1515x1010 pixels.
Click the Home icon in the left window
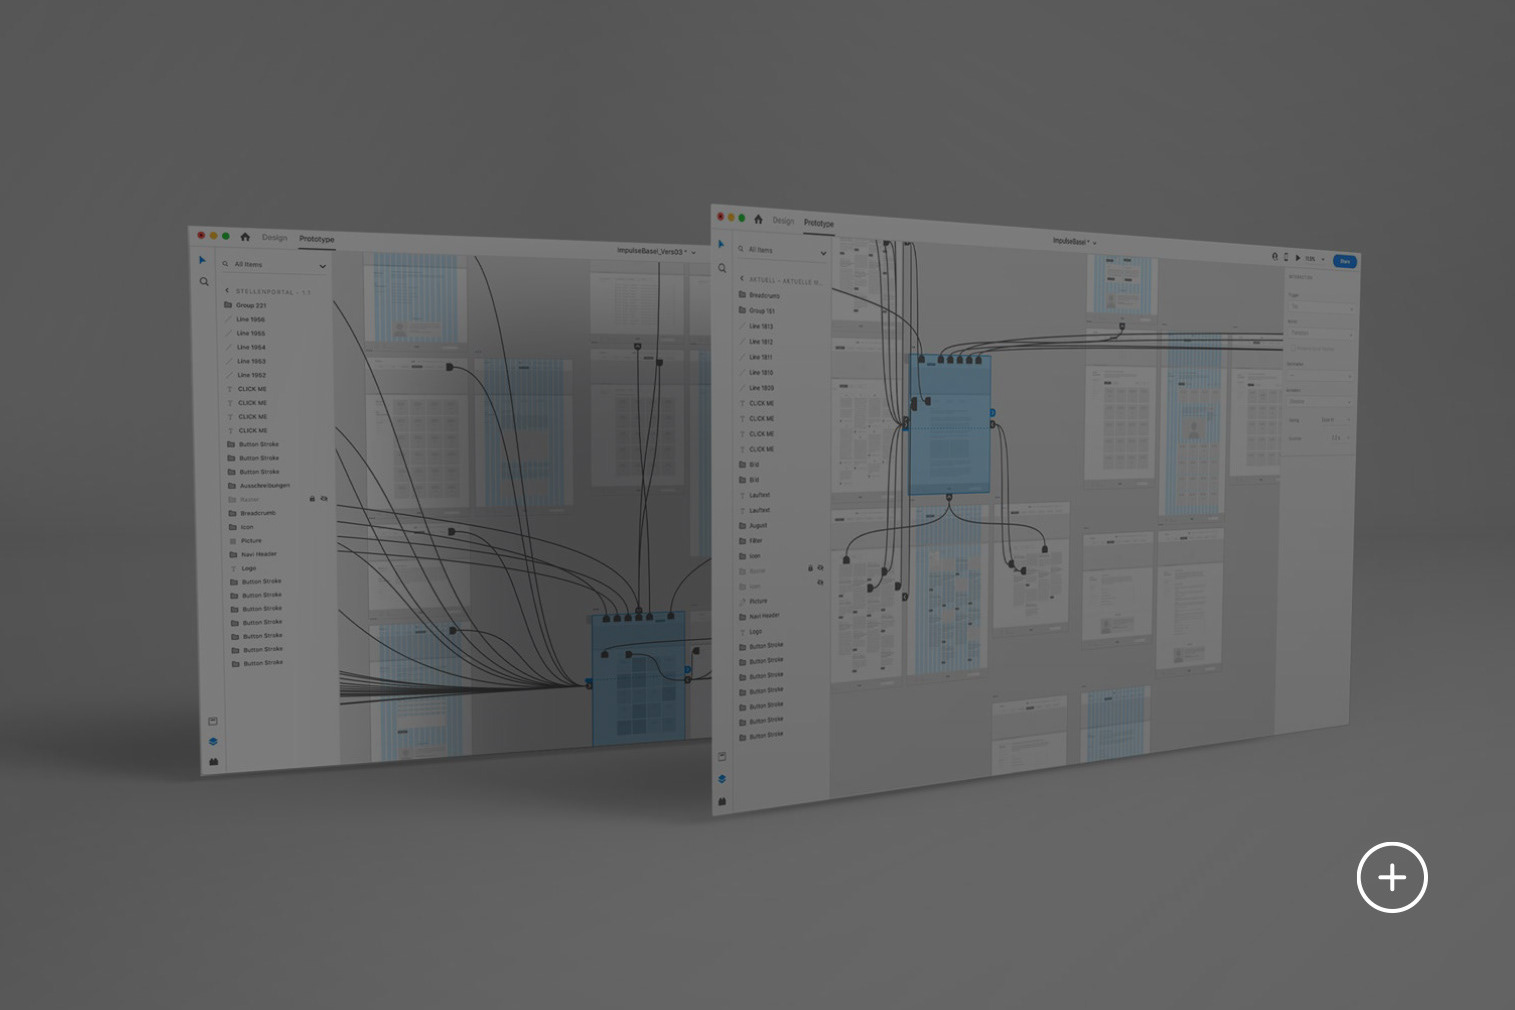[x=245, y=237]
